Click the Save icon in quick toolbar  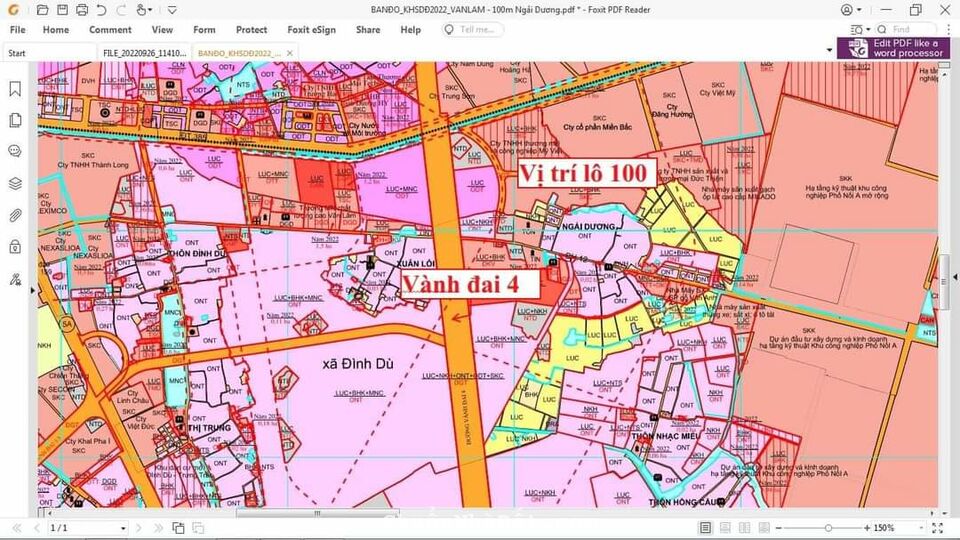(x=61, y=10)
